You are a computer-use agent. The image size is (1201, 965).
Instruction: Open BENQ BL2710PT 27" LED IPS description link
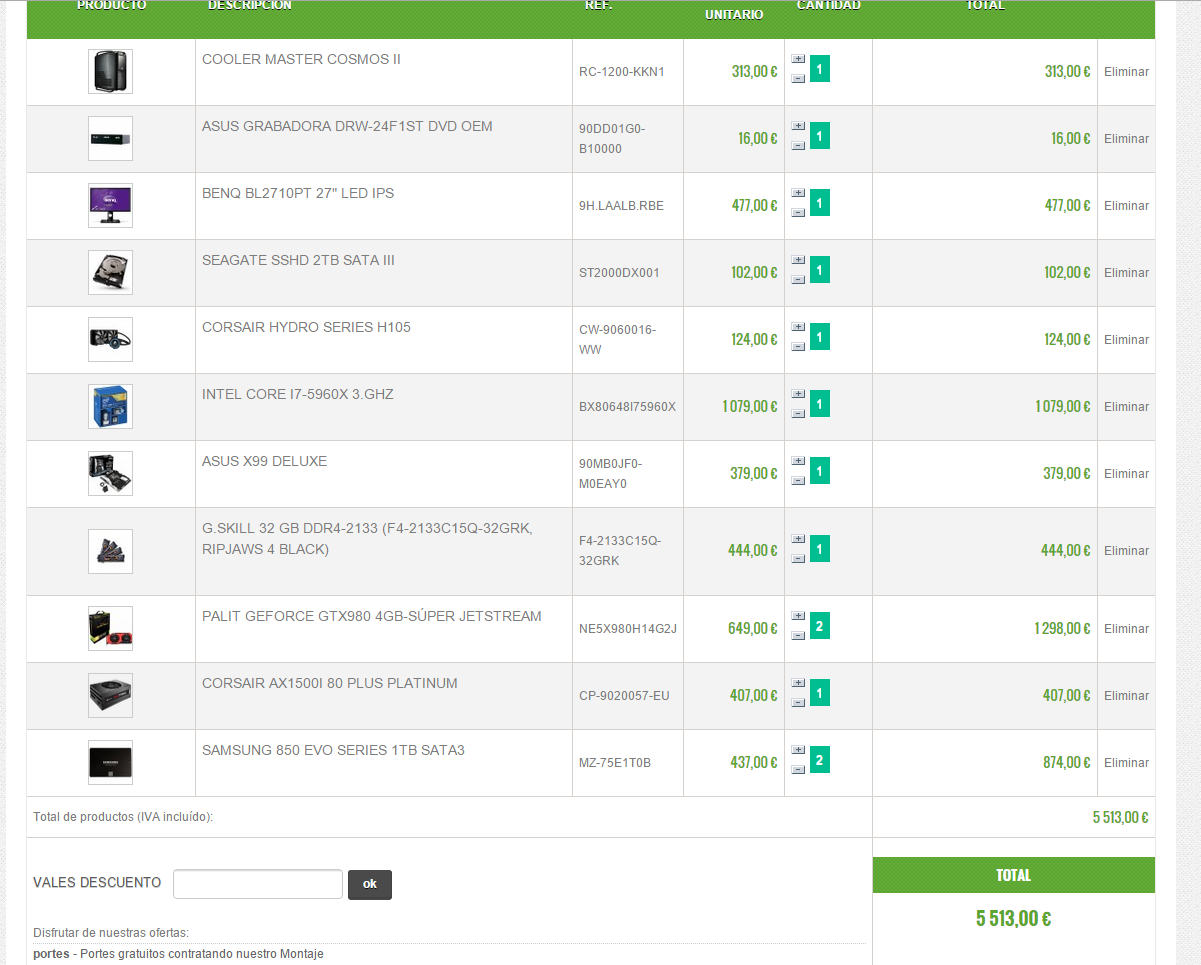298,194
